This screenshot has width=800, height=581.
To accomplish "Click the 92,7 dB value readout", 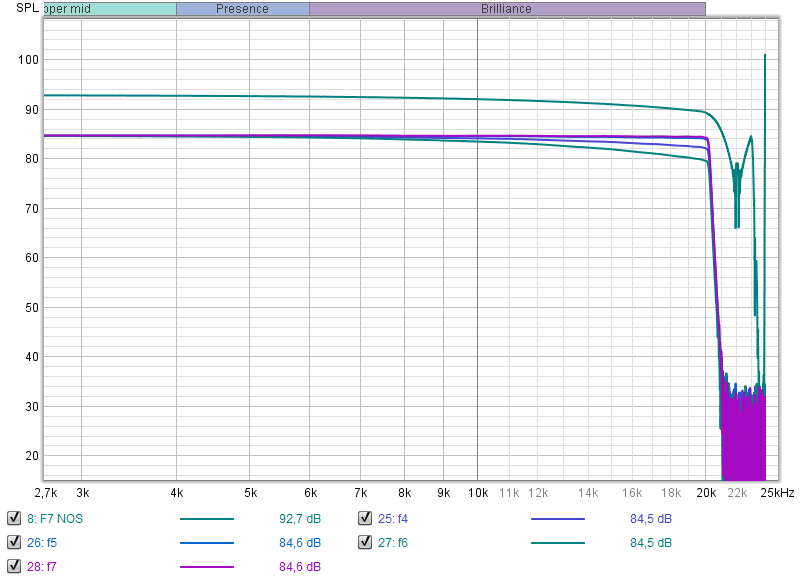I will pyautogui.click(x=299, y=519).
